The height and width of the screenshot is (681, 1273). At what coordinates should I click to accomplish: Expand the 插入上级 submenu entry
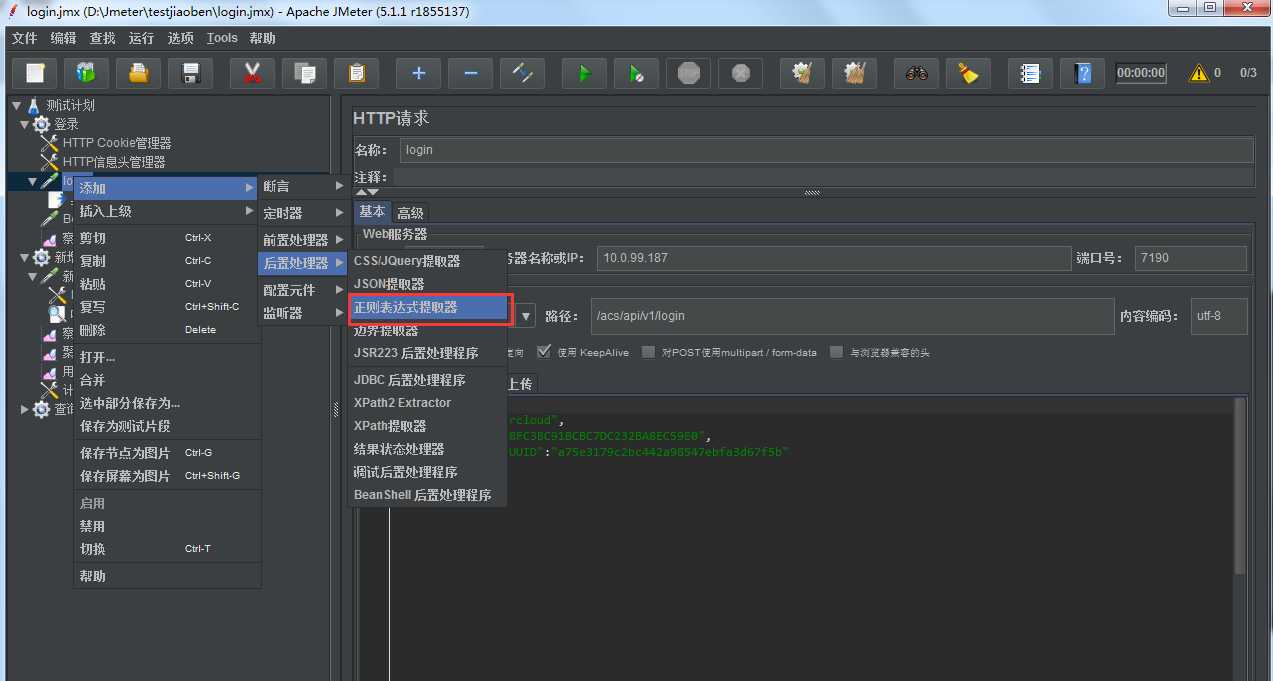tap(166, 211)
